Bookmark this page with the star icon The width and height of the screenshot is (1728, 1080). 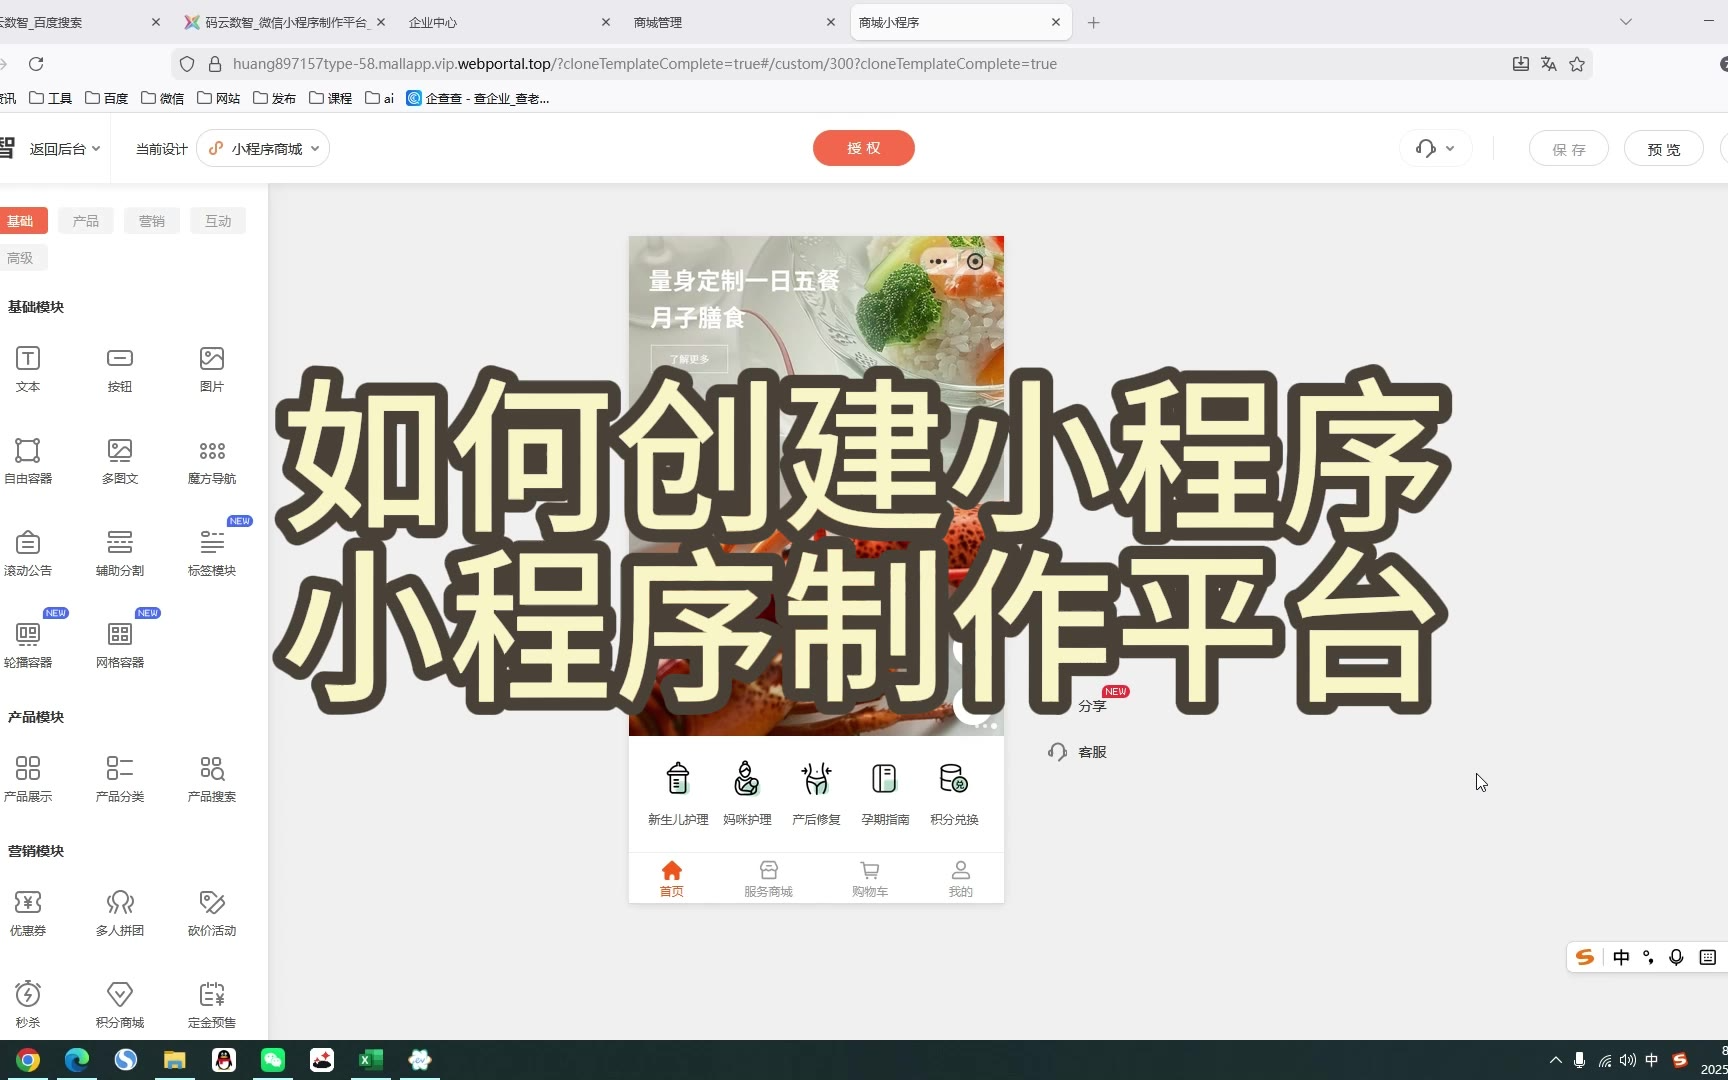point(1577,64)
